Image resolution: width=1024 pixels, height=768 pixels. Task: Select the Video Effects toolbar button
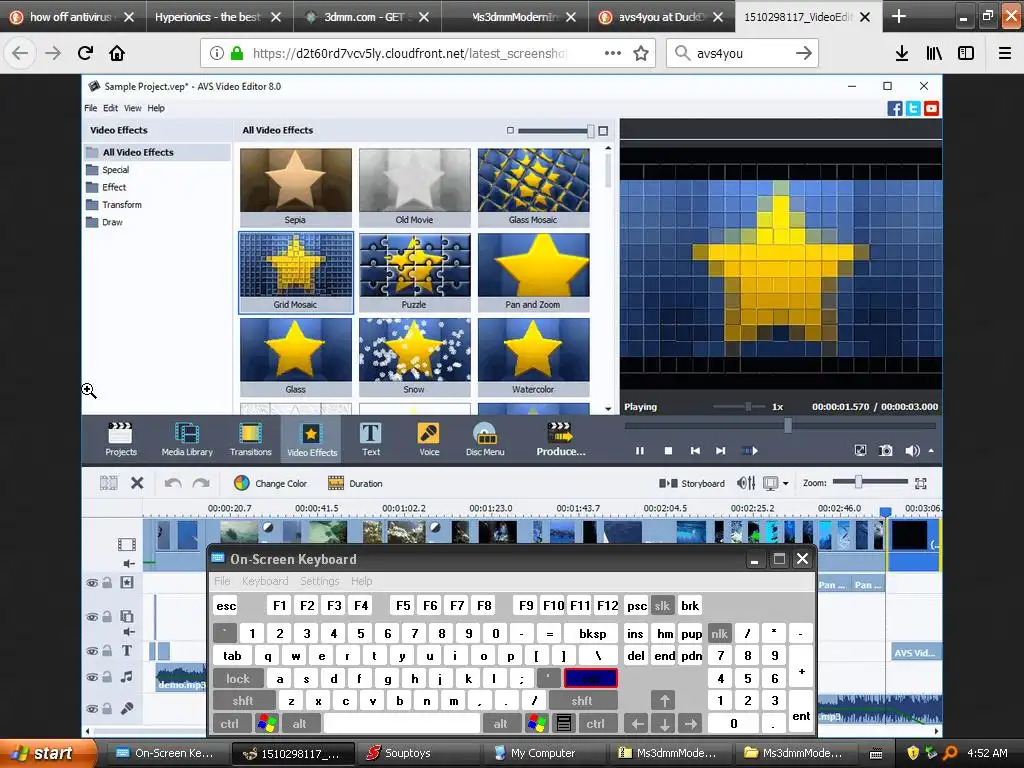click(x=312, y=439)
